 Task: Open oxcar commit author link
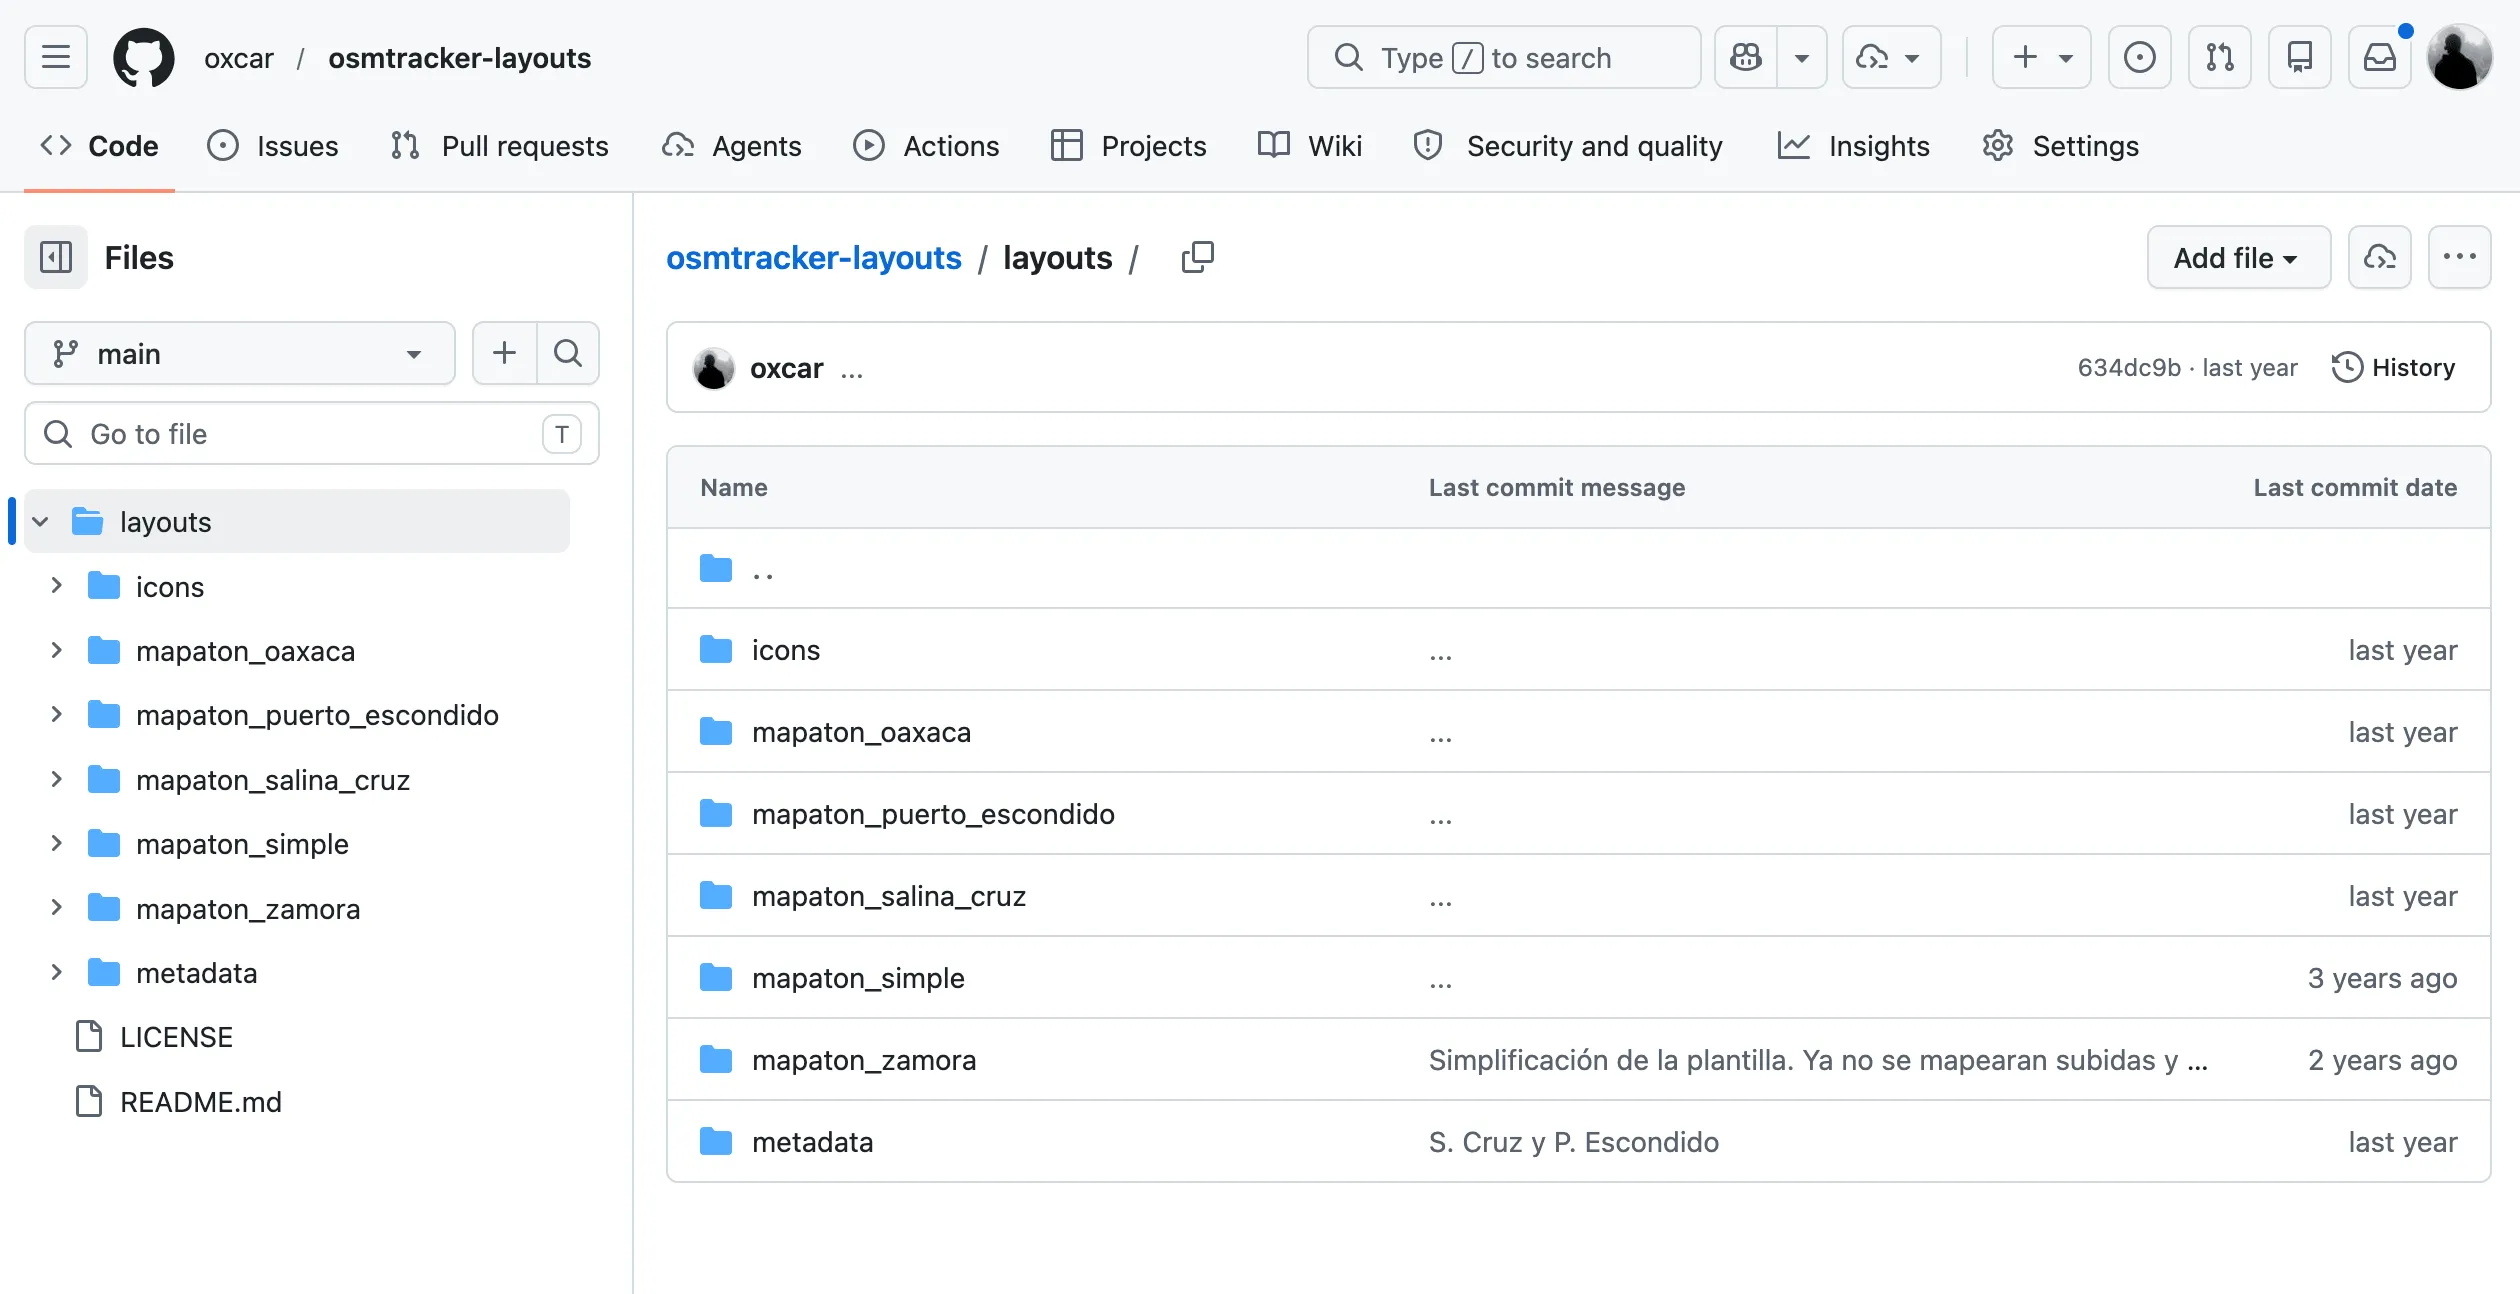click(x=787, y=368)
